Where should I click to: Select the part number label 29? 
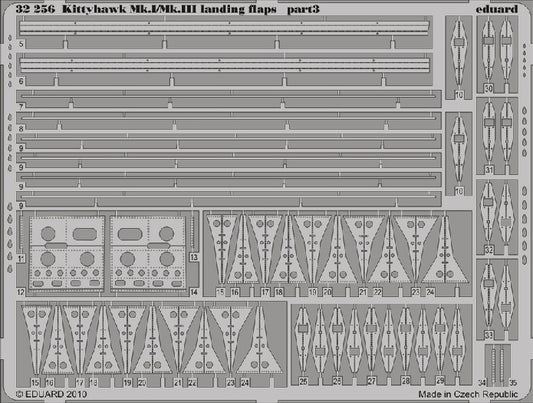click(x=440, y=381)
